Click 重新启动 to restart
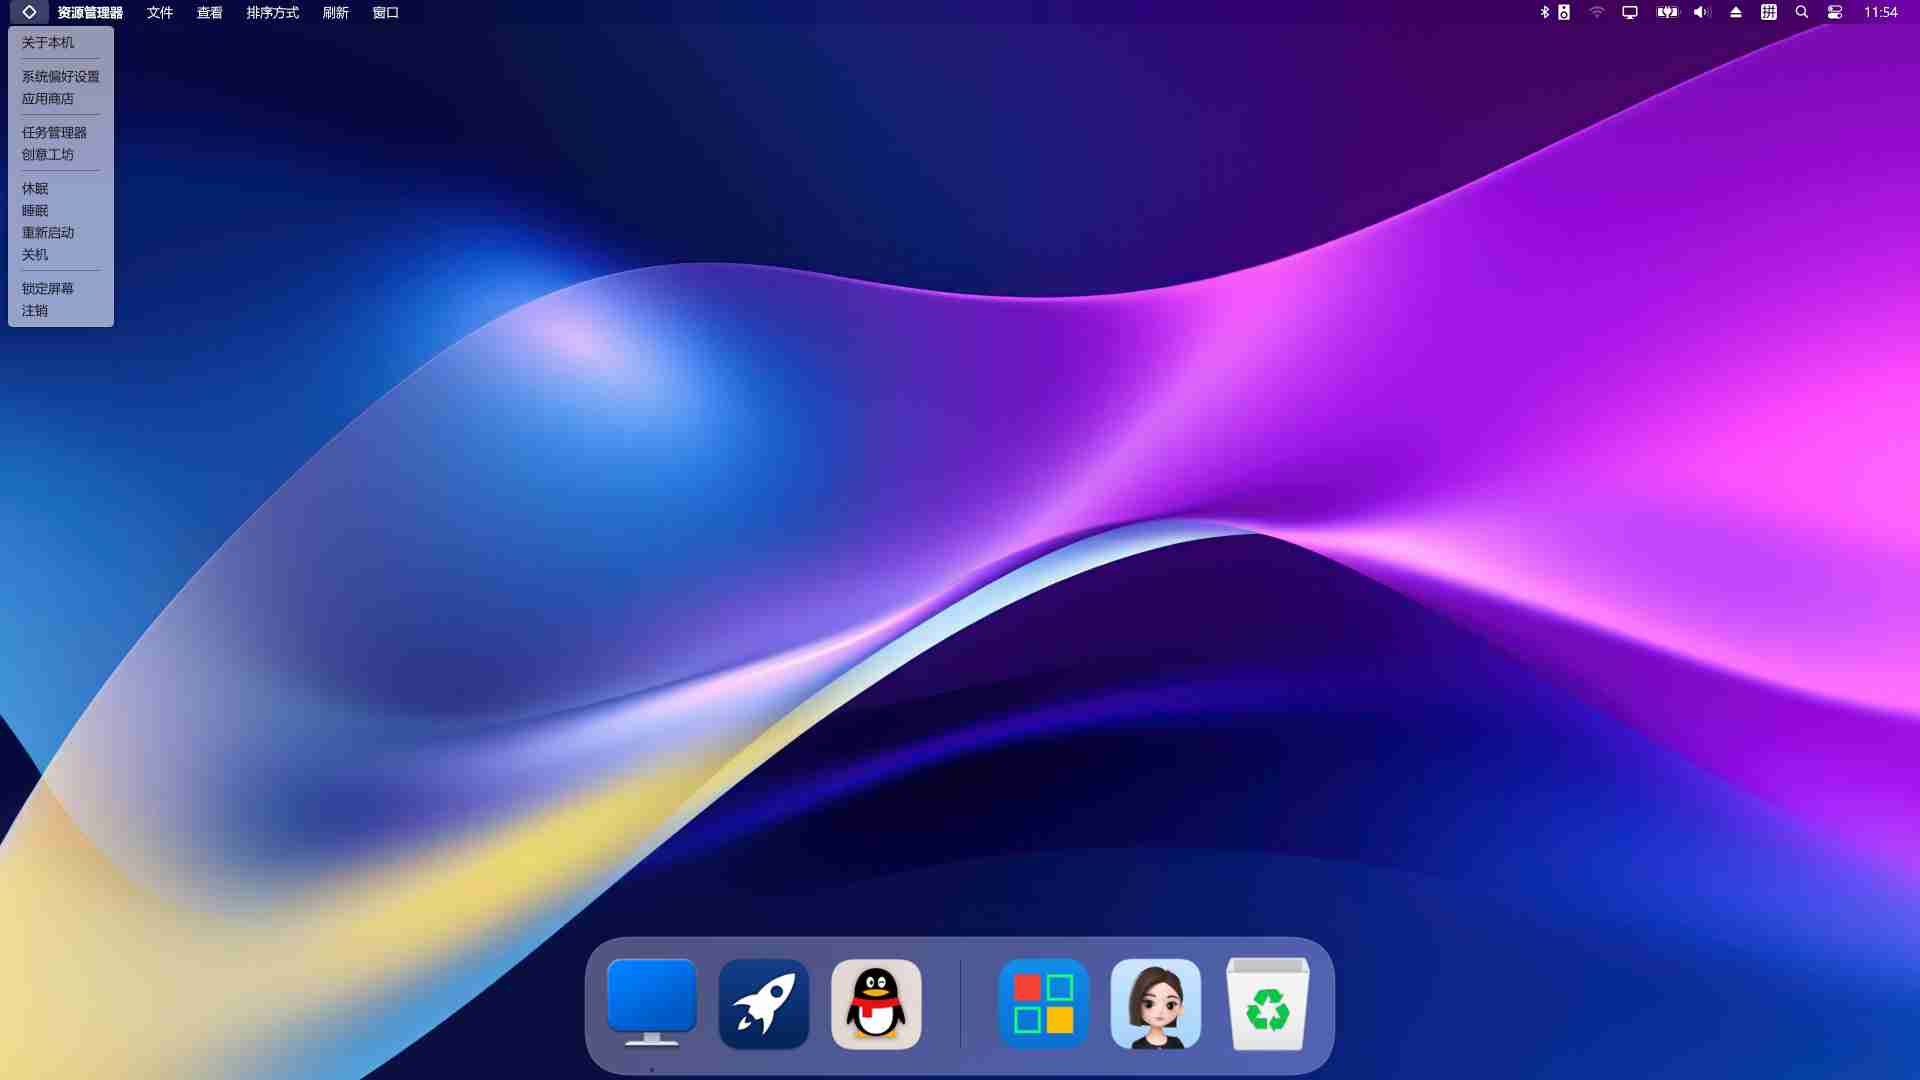This screenshot has height=1080, width=1920. [x=47, y=232]
